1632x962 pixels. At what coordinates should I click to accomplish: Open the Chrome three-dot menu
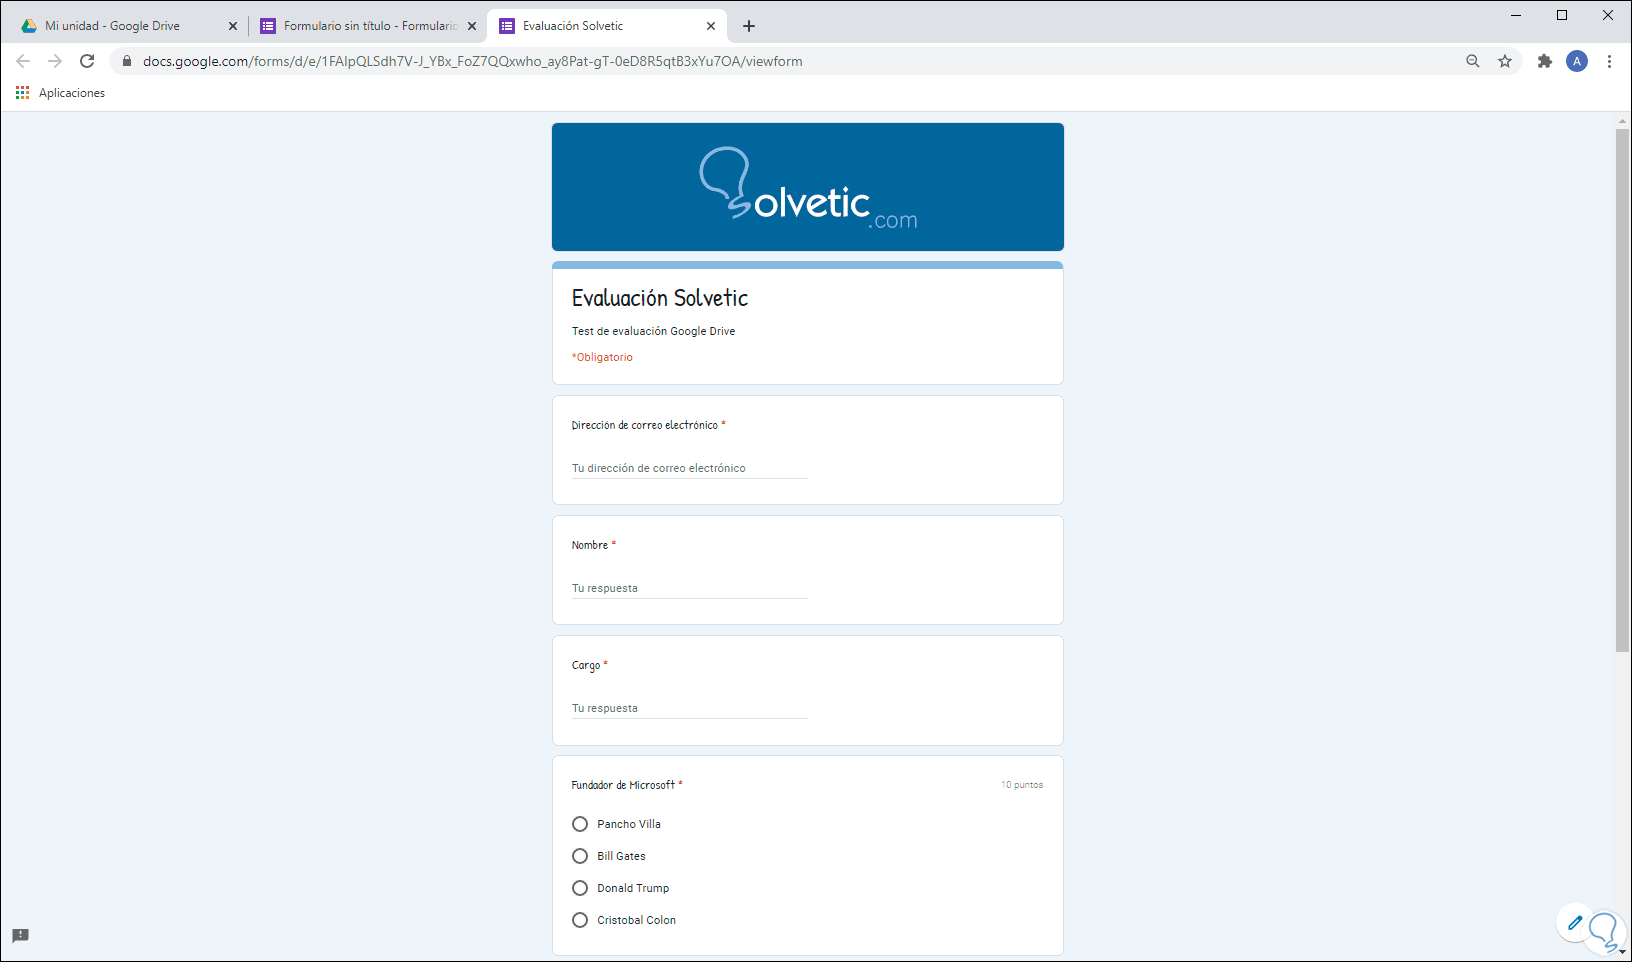1609,61
